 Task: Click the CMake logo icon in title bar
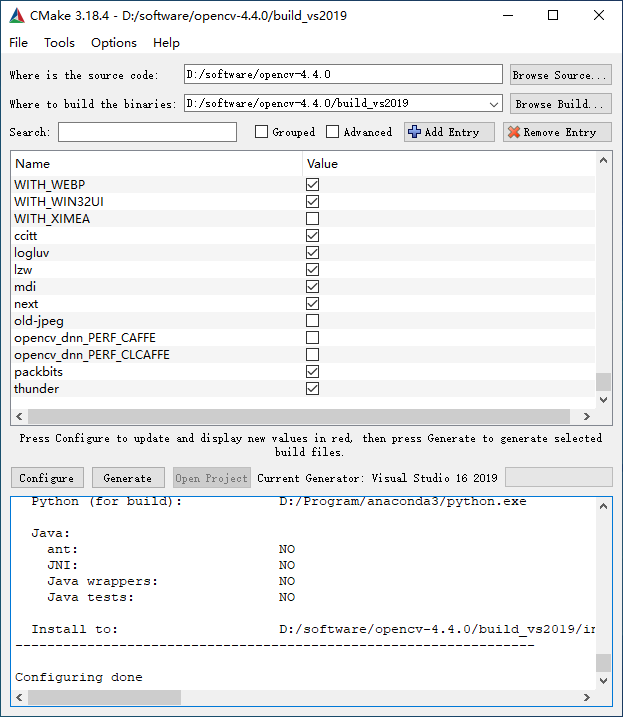17,16
